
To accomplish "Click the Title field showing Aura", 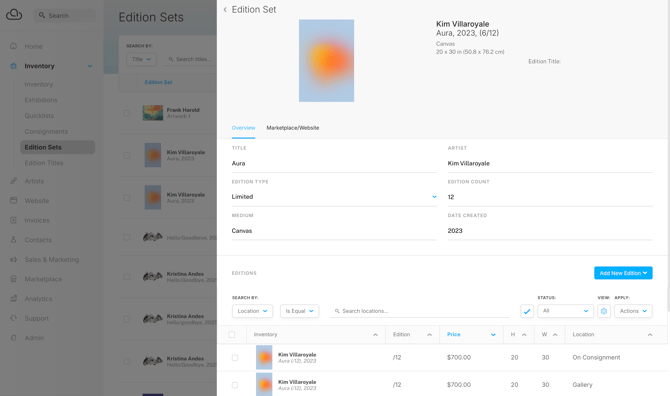I will [334, 164].
